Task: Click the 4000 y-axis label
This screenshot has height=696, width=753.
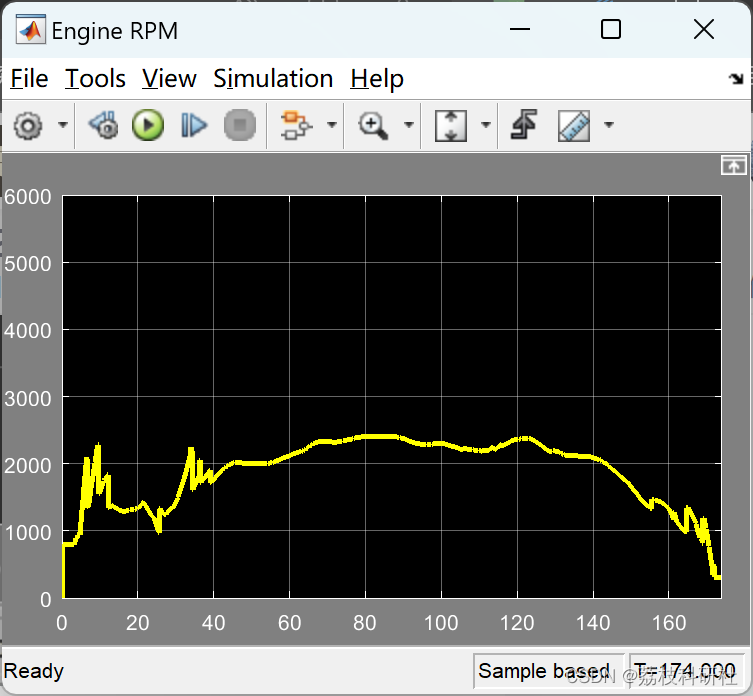Action: (x=28, y=331)
